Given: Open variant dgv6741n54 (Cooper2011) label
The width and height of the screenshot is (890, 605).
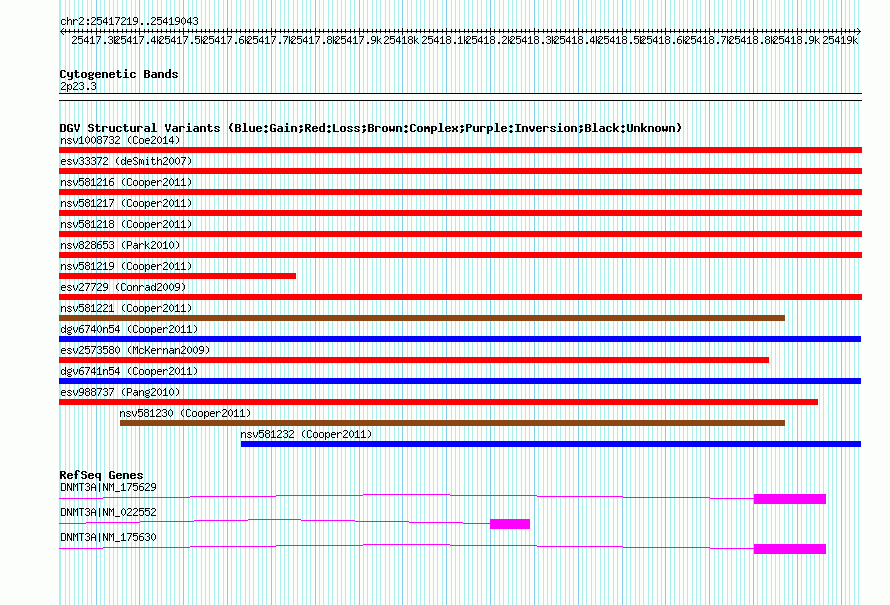Looking at the screenshot, I should click(x=129, y=371).
